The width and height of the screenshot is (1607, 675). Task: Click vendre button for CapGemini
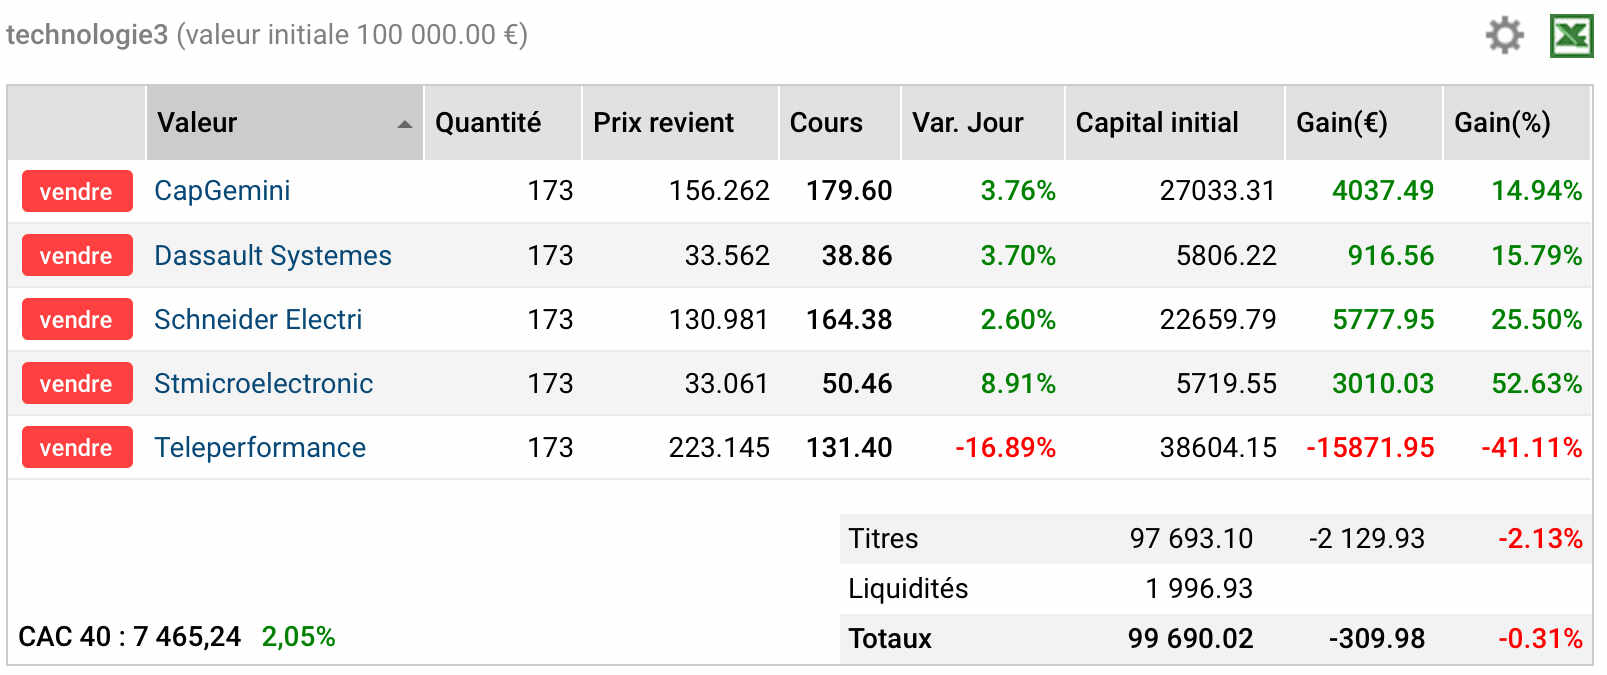(77, 191)
